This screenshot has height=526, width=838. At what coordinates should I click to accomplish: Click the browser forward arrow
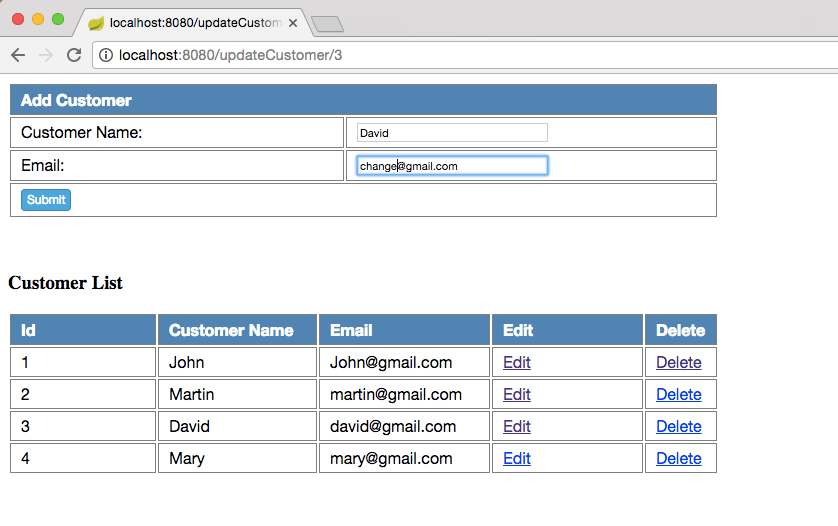pos(46,55)
